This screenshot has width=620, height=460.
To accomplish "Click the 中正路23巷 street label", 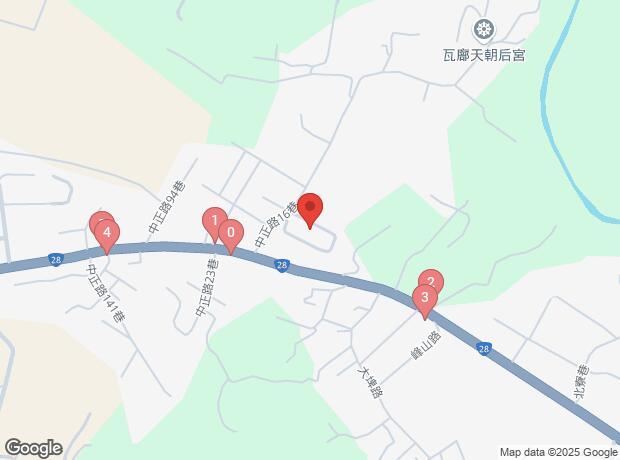I will point(207,288).
